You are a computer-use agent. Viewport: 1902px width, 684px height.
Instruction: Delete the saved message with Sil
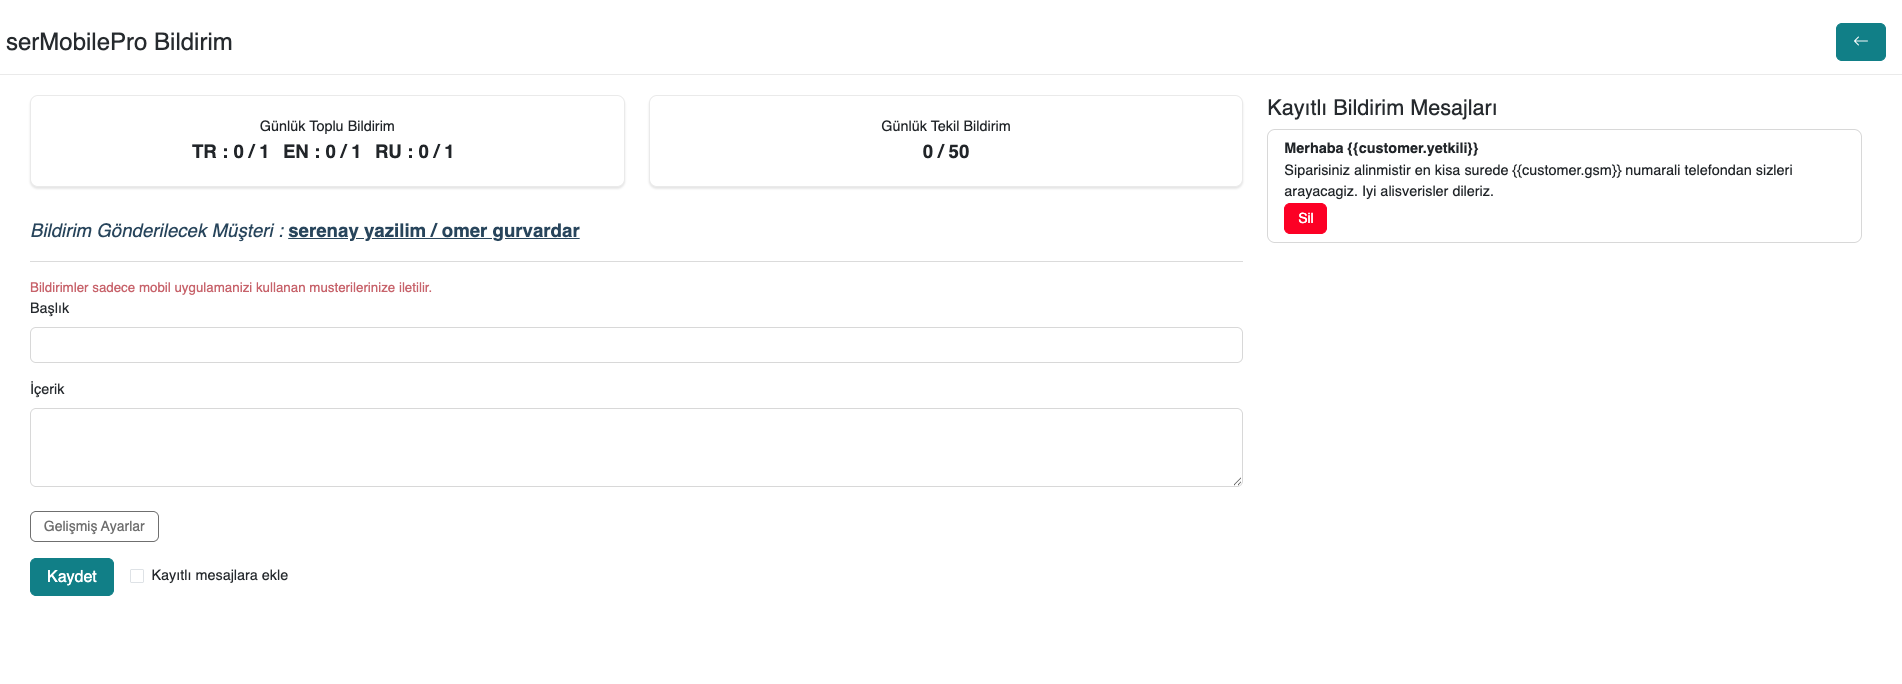click(x=1305, y=219)
